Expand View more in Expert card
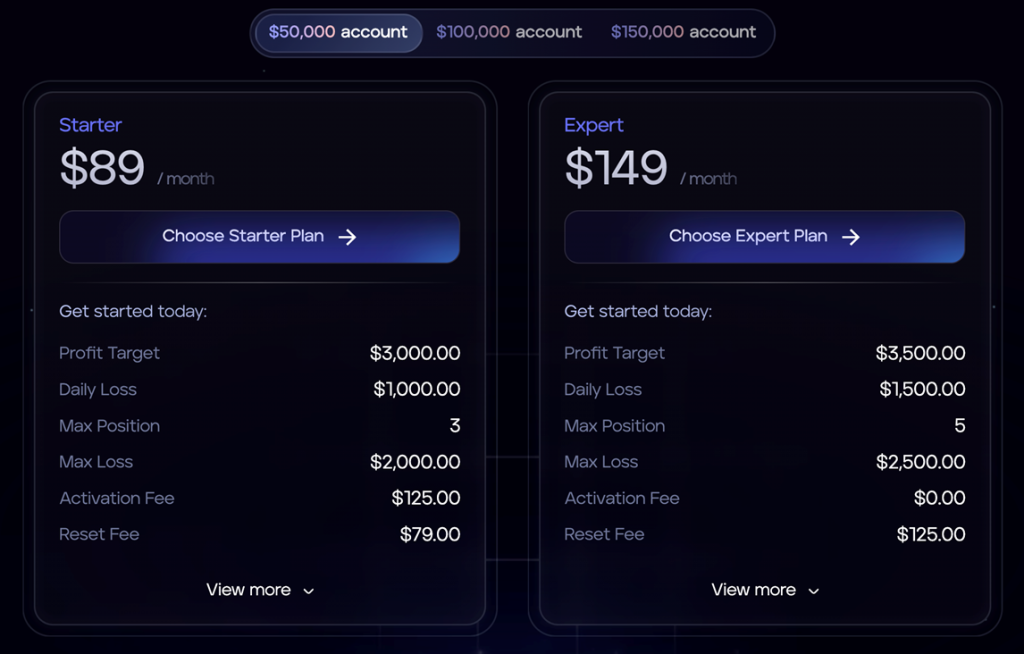The width and height of the screenshot is (1024, 654). point(765,590)
